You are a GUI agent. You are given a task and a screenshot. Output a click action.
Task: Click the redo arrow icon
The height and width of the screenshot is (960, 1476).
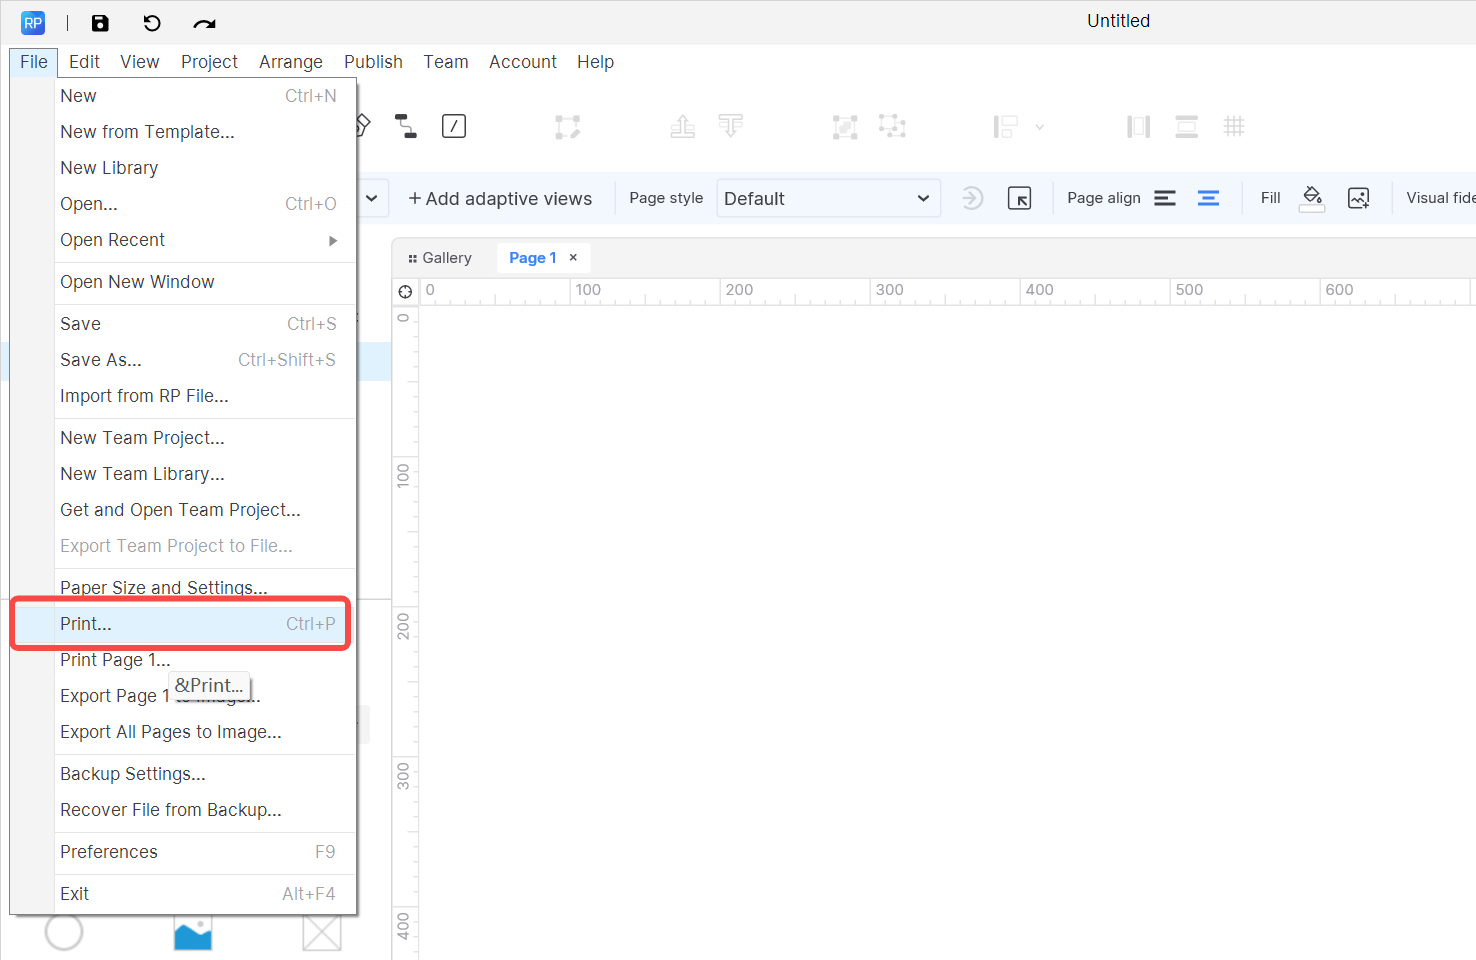(x=204, y=23)
